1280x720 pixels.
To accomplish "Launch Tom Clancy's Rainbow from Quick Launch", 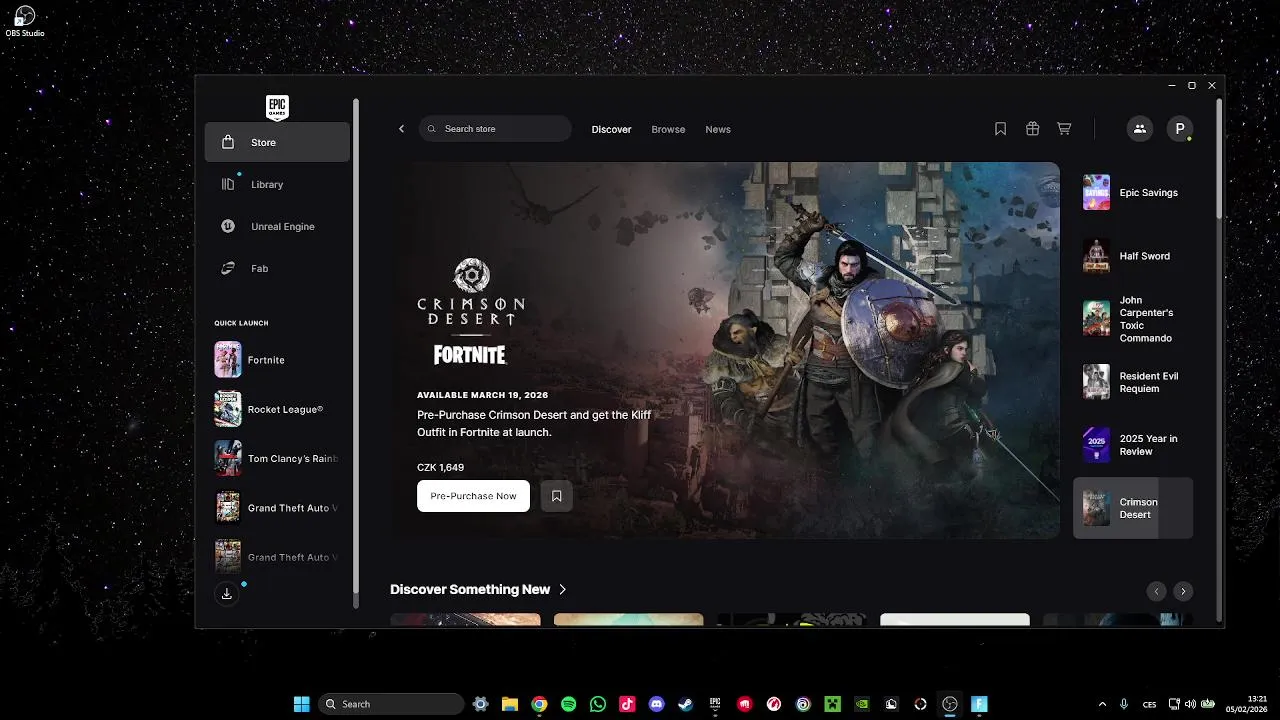I will point(277,459).
